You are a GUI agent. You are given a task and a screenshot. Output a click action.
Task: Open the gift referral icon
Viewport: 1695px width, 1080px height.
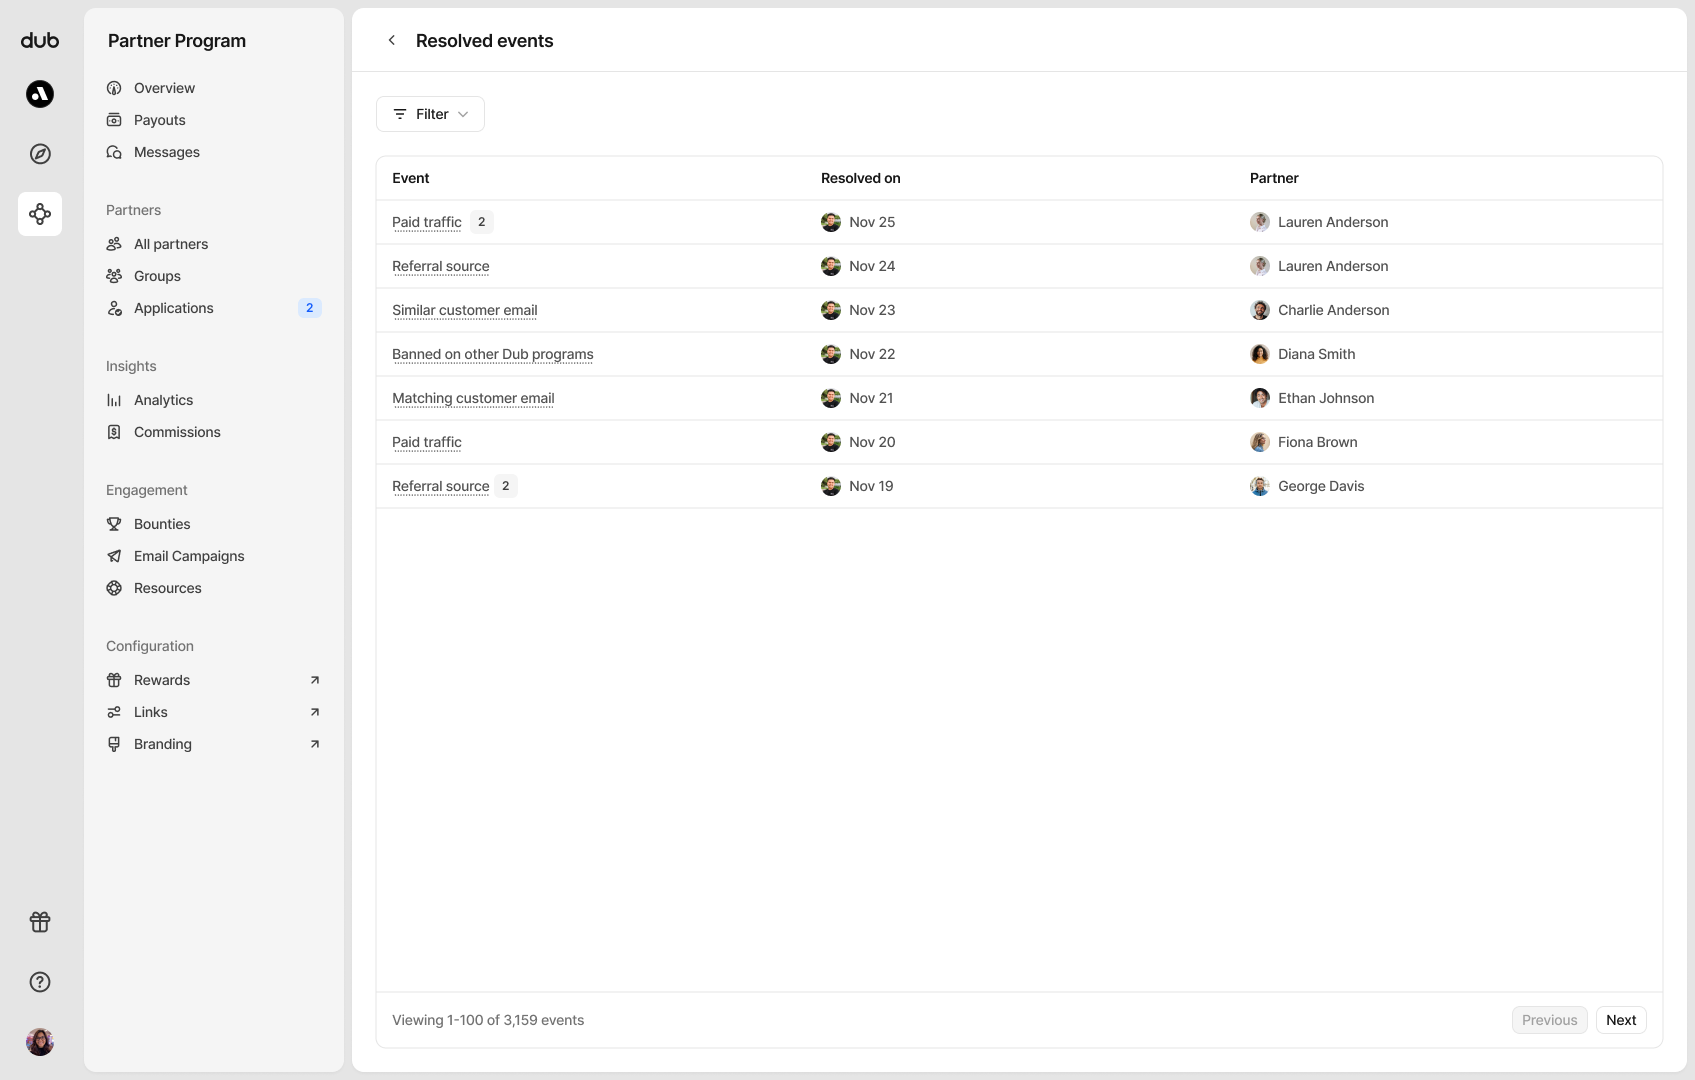[40, 922]
